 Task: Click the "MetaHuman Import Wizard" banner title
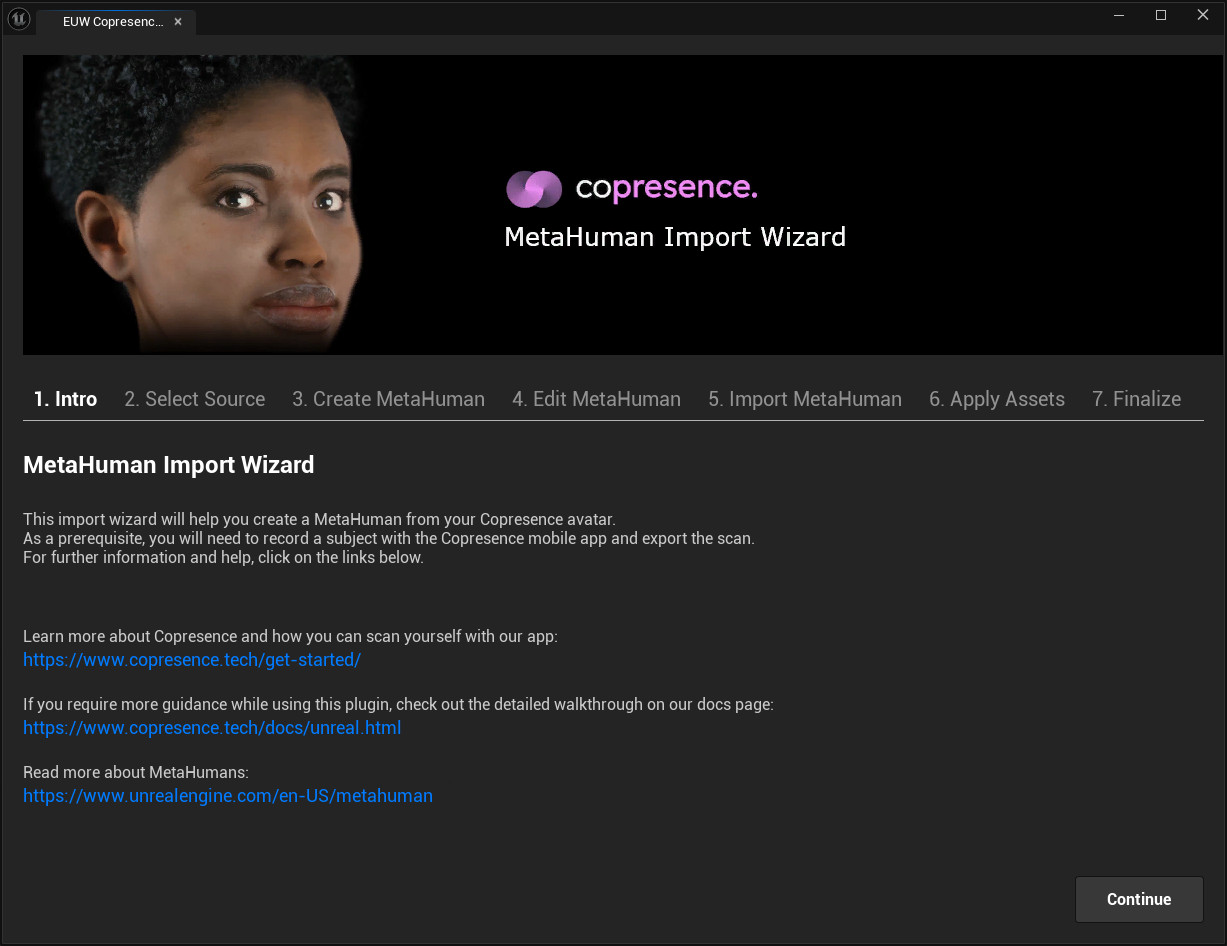pyautogui.click(x=675, y=237)
